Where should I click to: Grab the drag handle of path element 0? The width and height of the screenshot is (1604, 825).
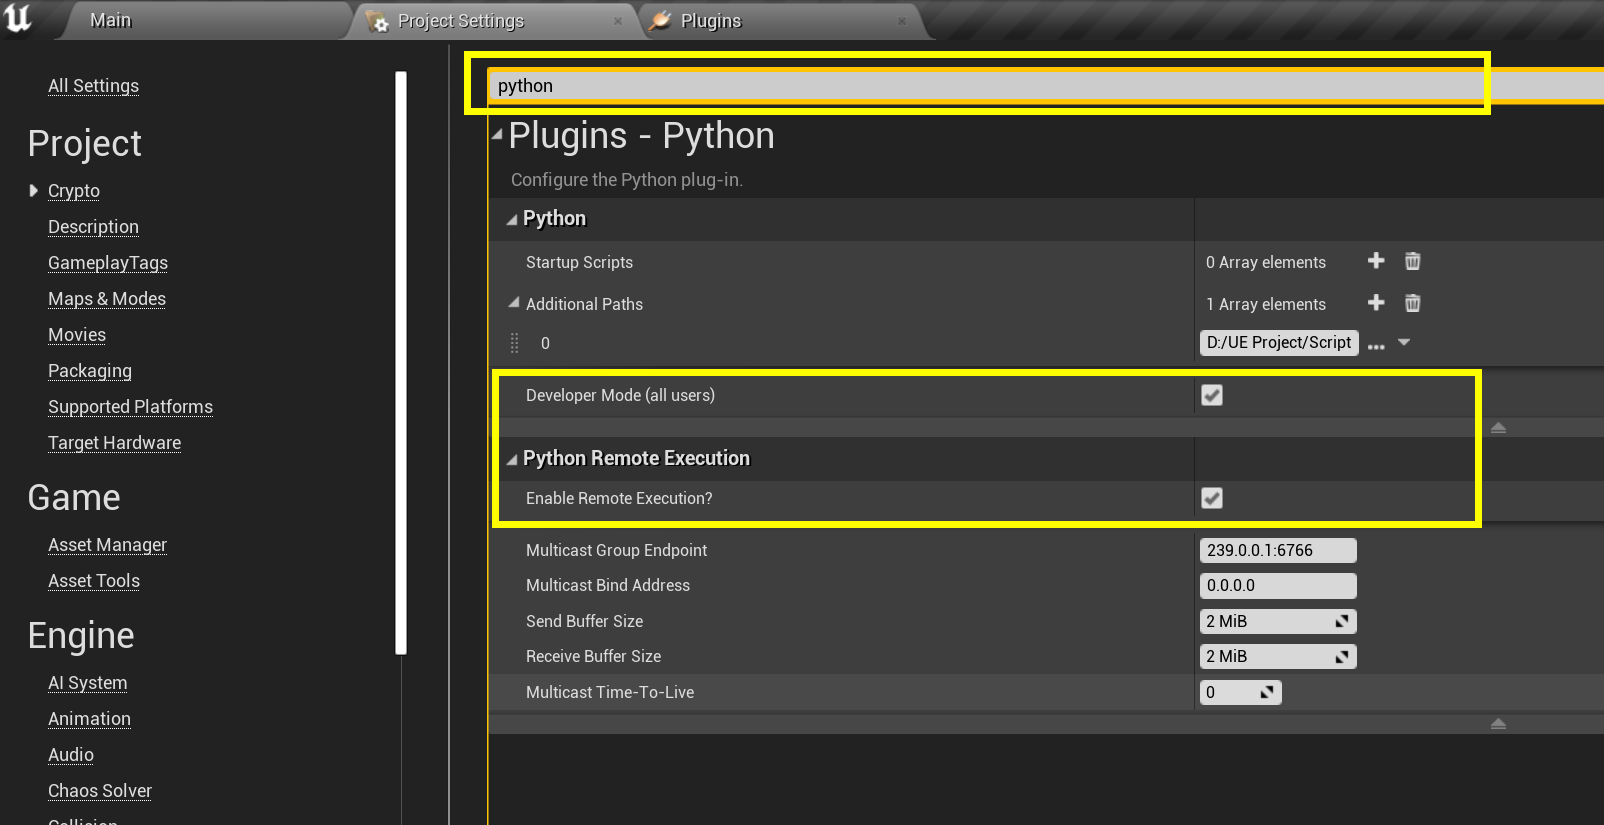(x=515, y=343)
